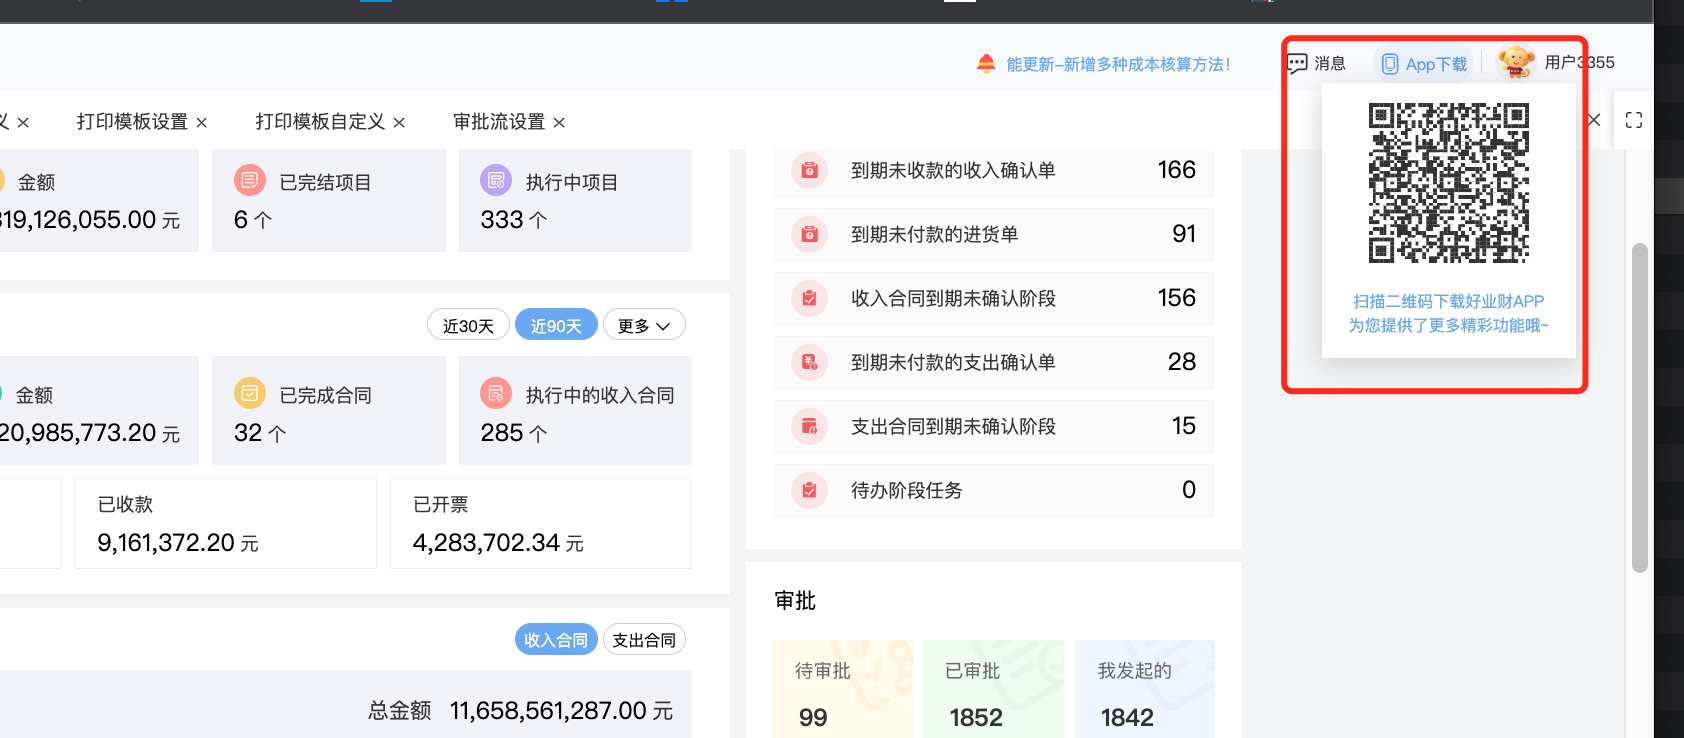Open the 待审批 approval card
This screenshot has width=1684, height=738.
tap(843, 689)
